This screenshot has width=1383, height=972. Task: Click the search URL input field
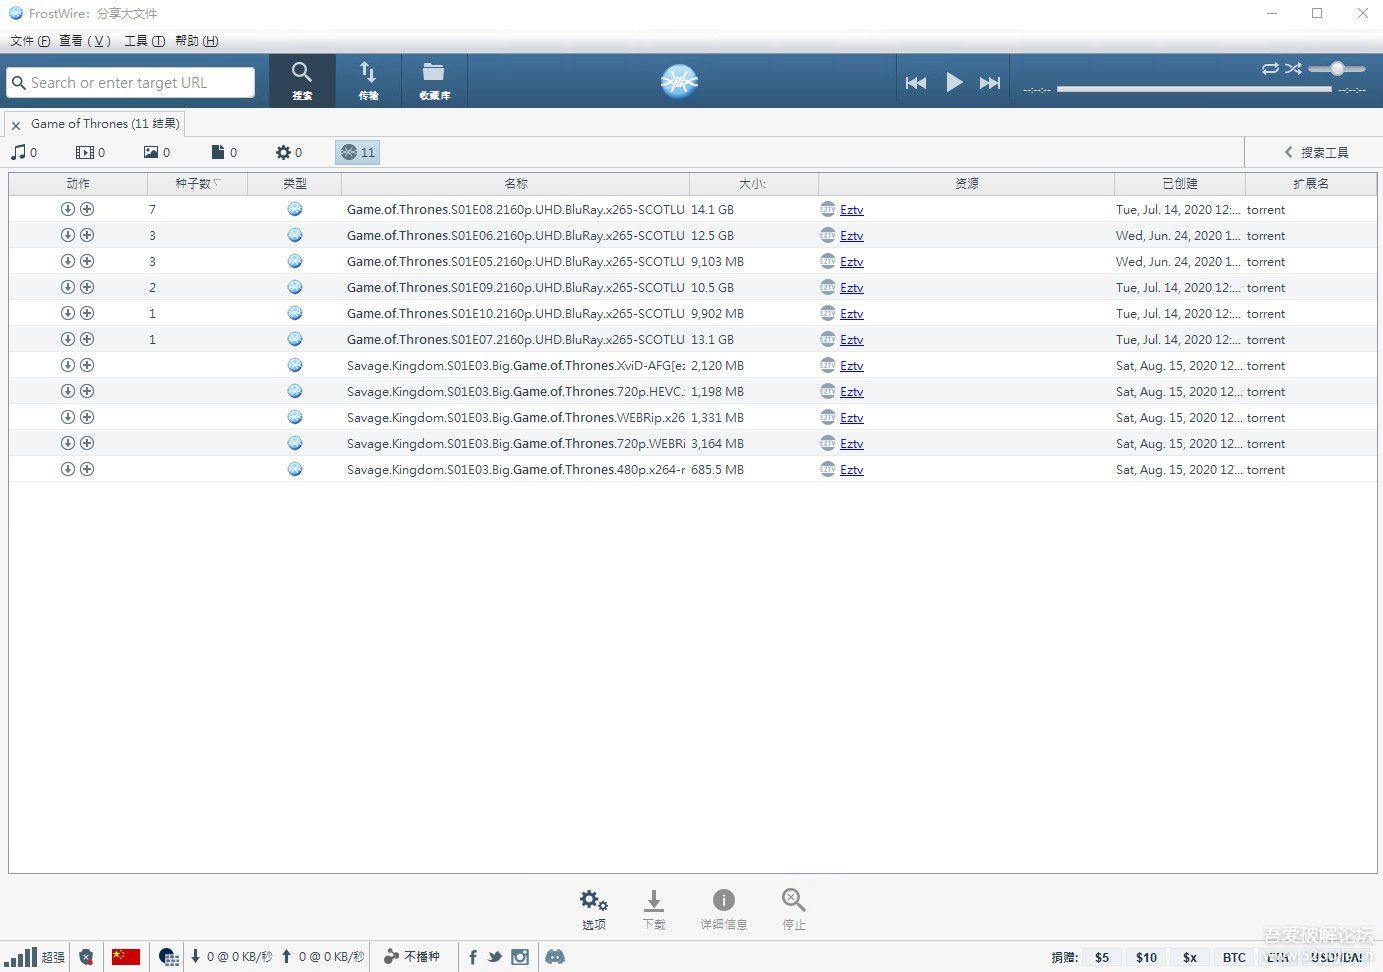[130, 82]
